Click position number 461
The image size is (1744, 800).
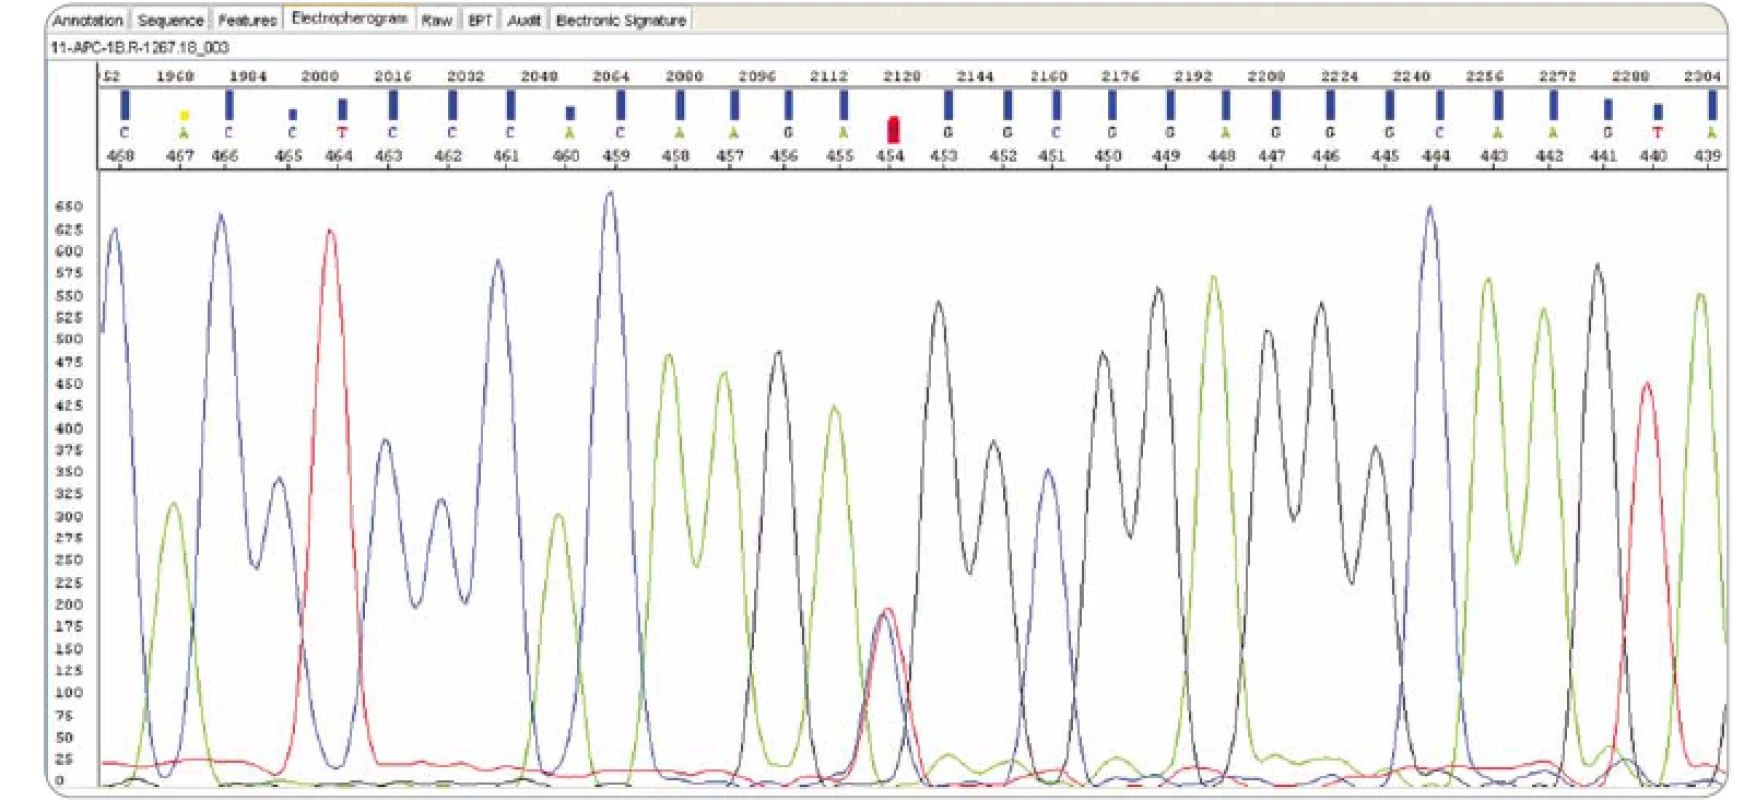coord(506,156)
